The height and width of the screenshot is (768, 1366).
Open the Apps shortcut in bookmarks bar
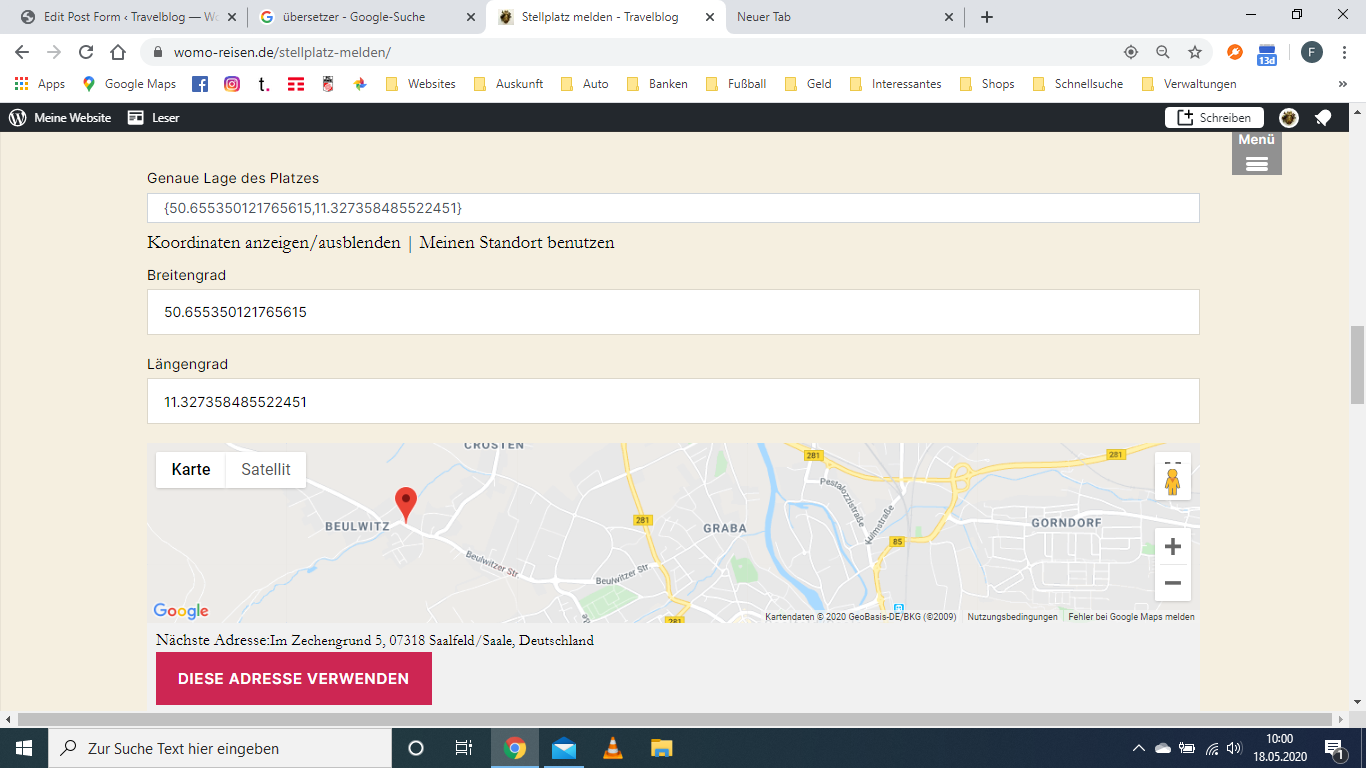coord(40,84)
